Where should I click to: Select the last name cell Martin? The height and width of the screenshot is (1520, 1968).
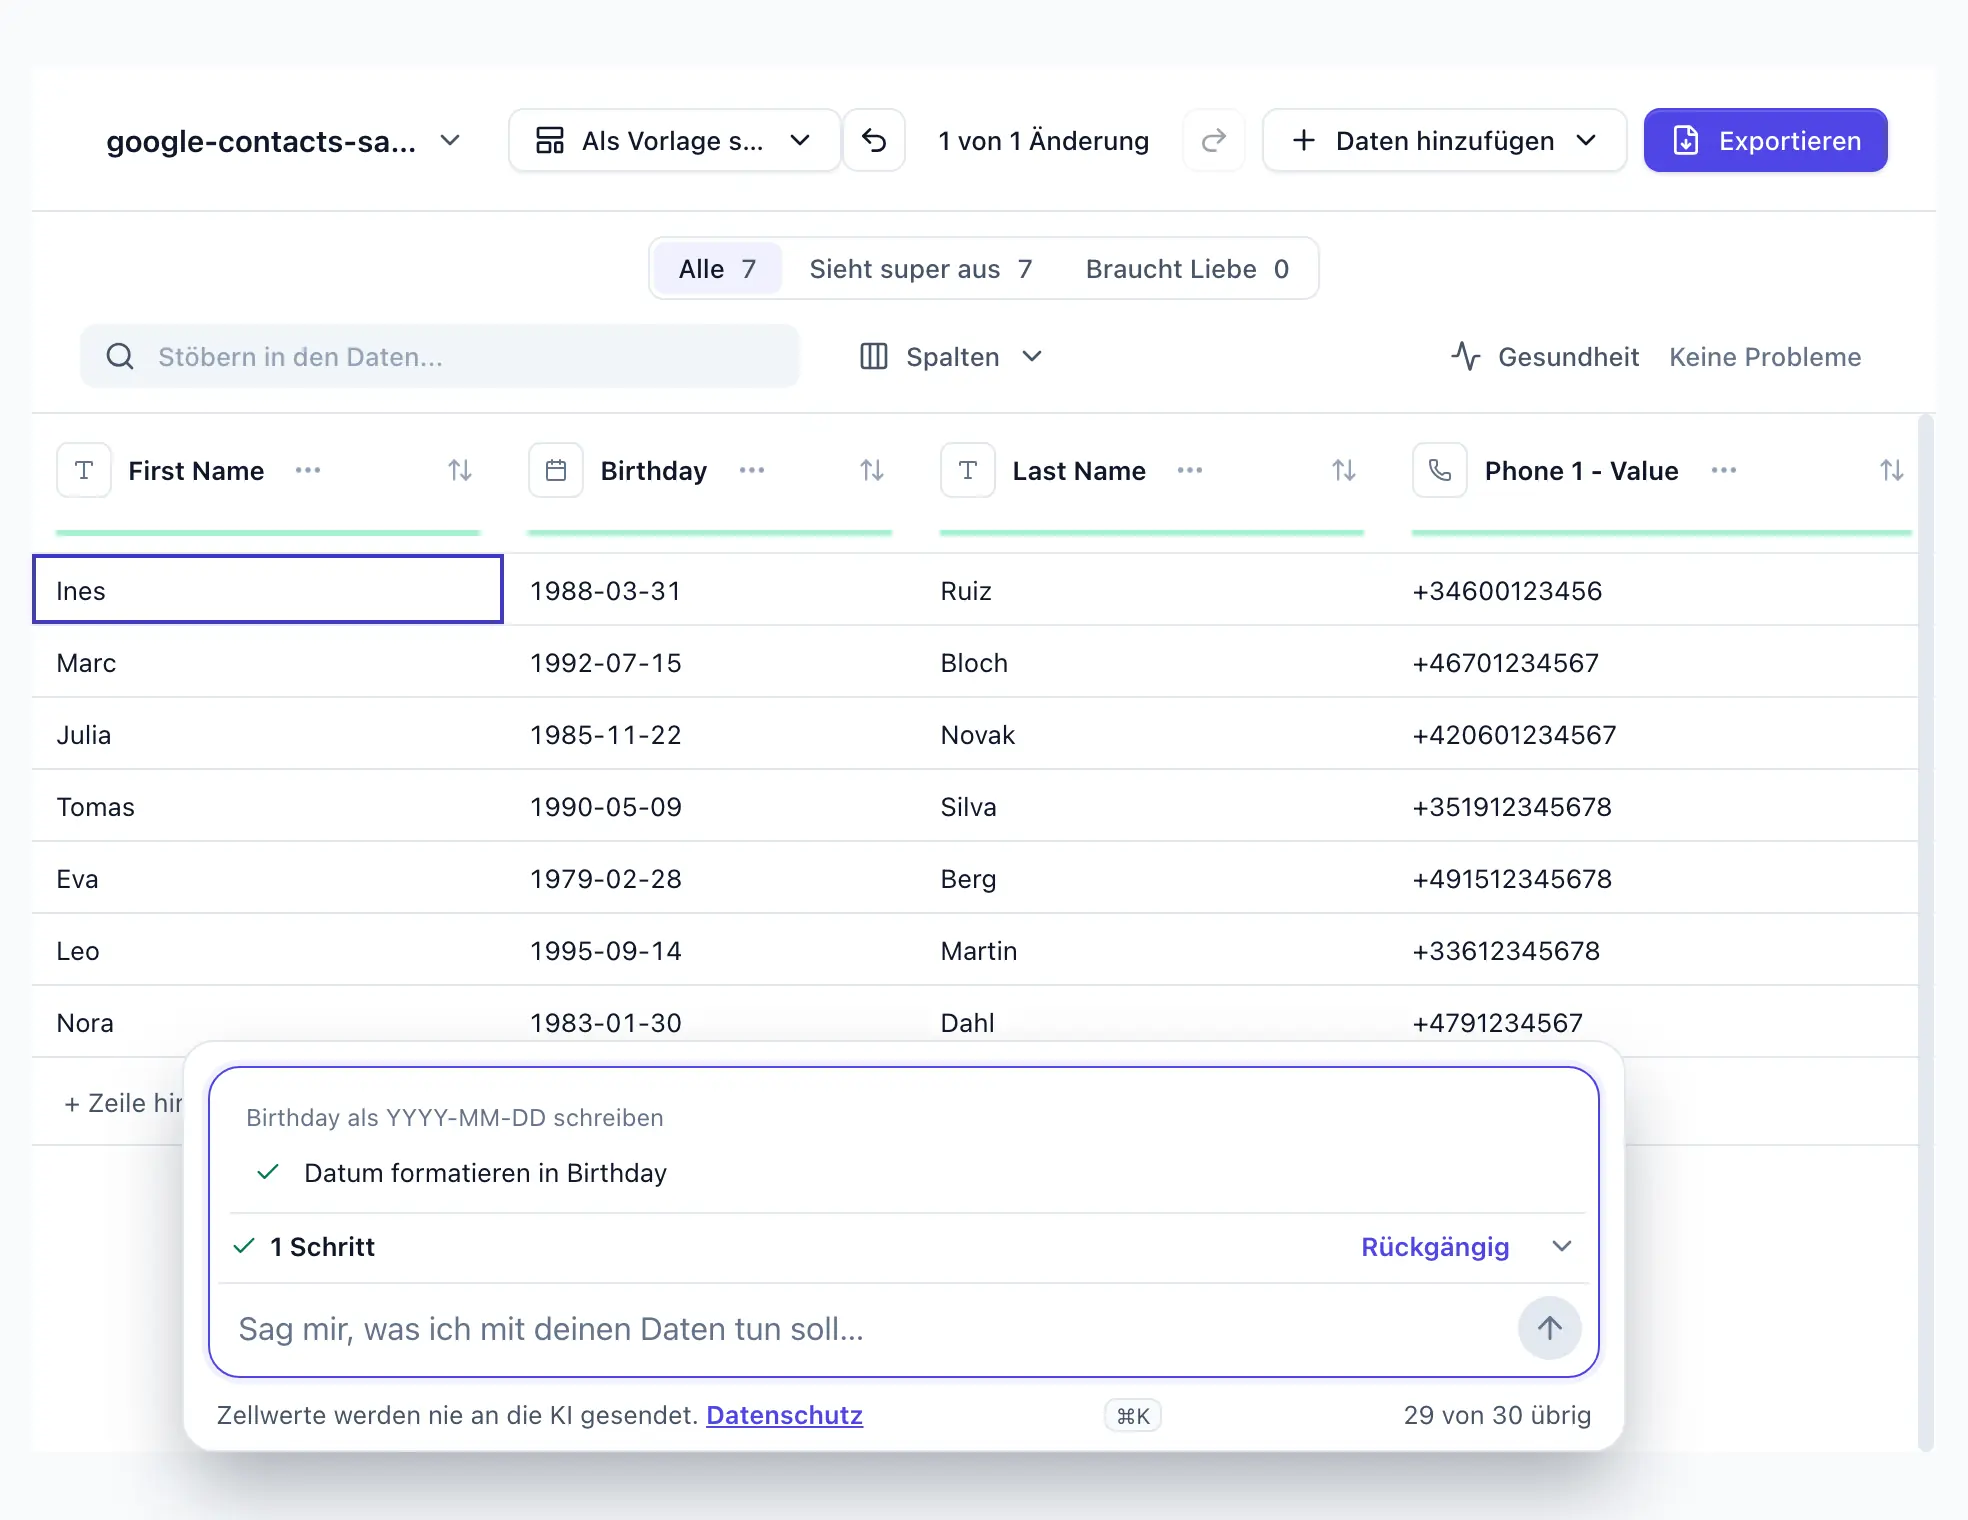[1152, 950]
